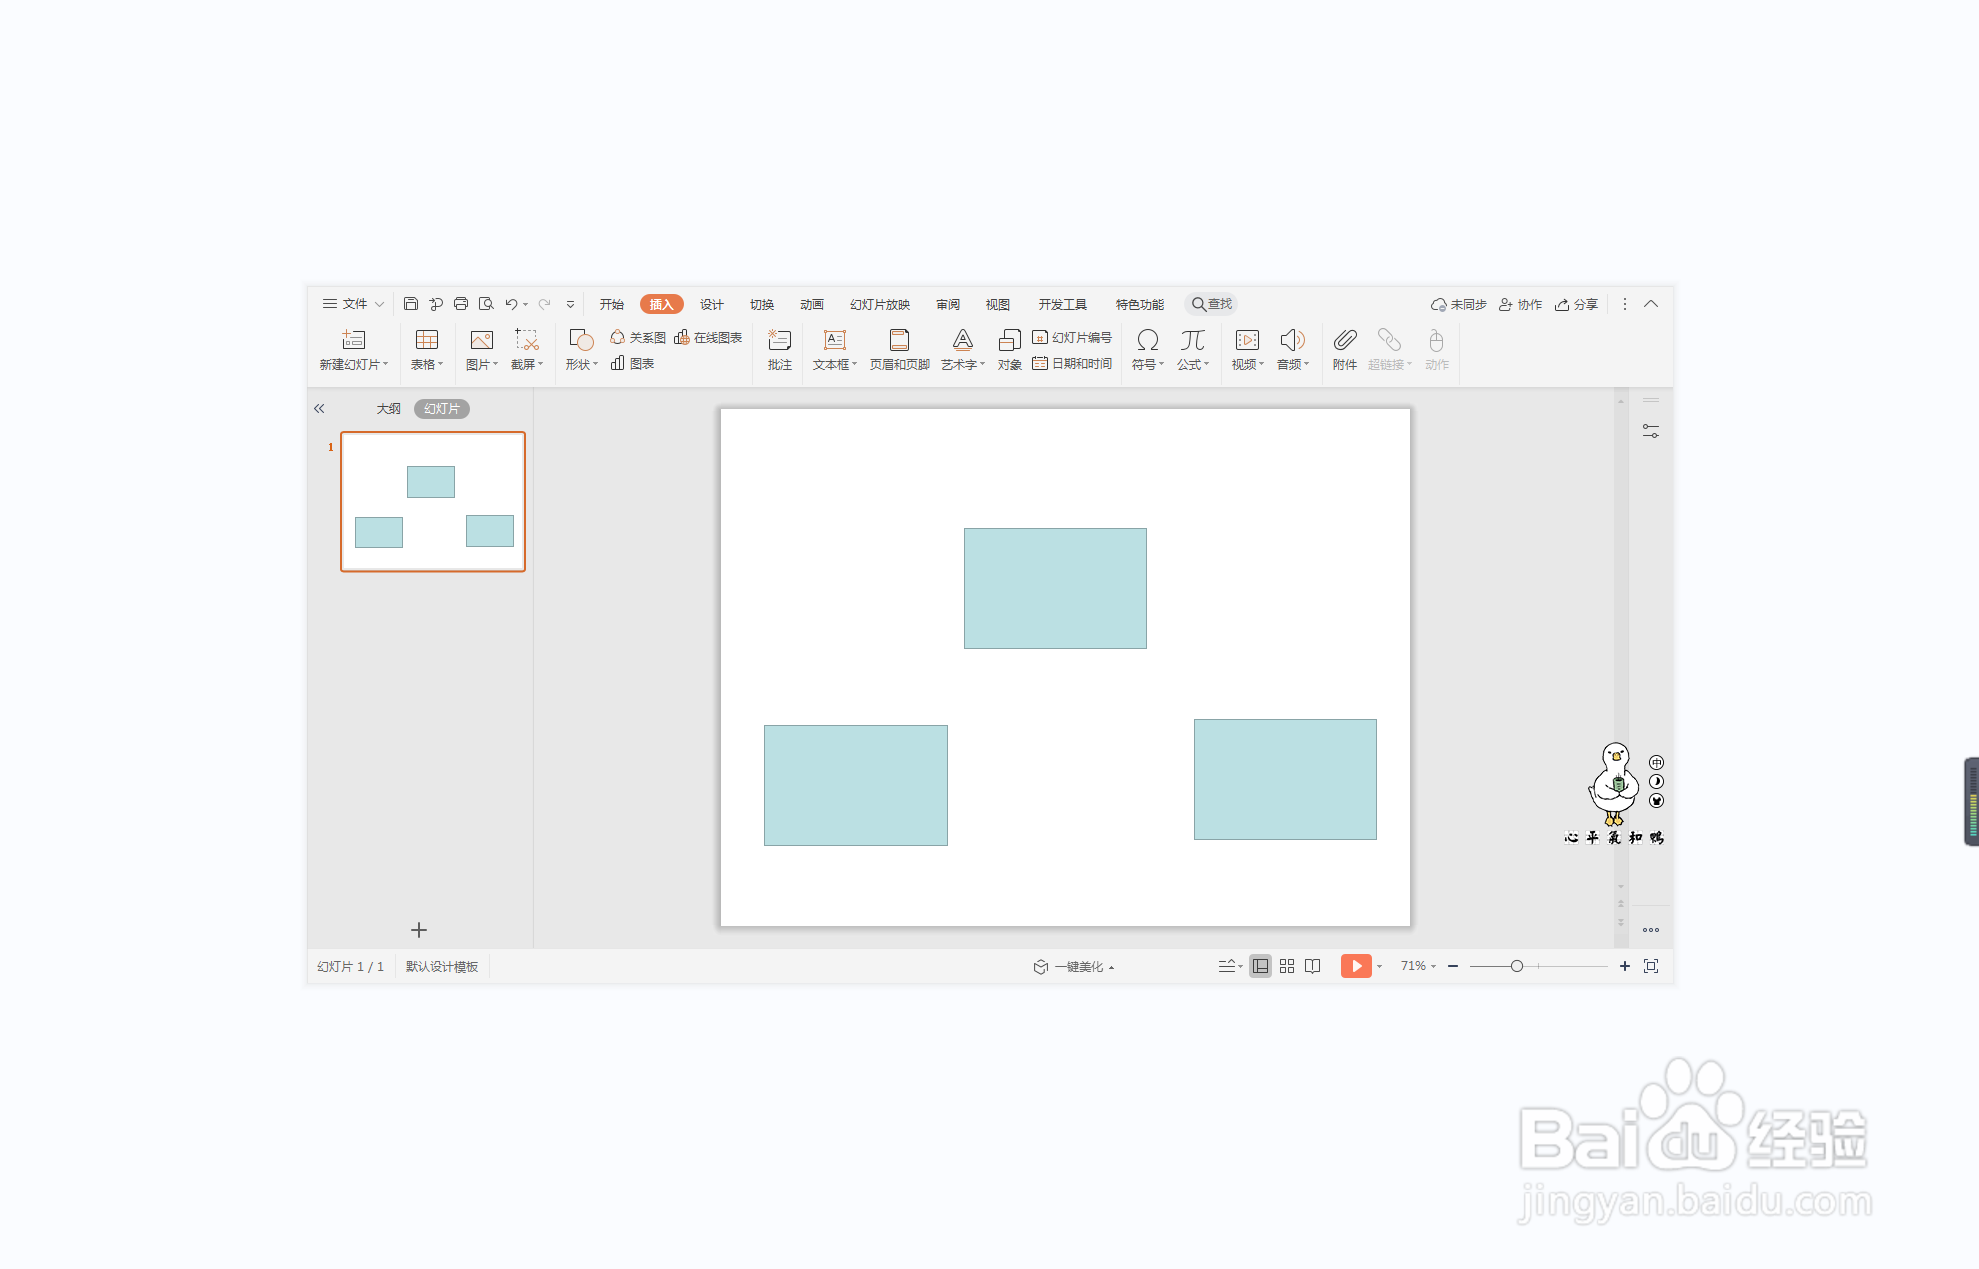Click the Save icon in quick toolbar
The height and width of the screenshot is (1269, 1979).
[x=410, y=304]
